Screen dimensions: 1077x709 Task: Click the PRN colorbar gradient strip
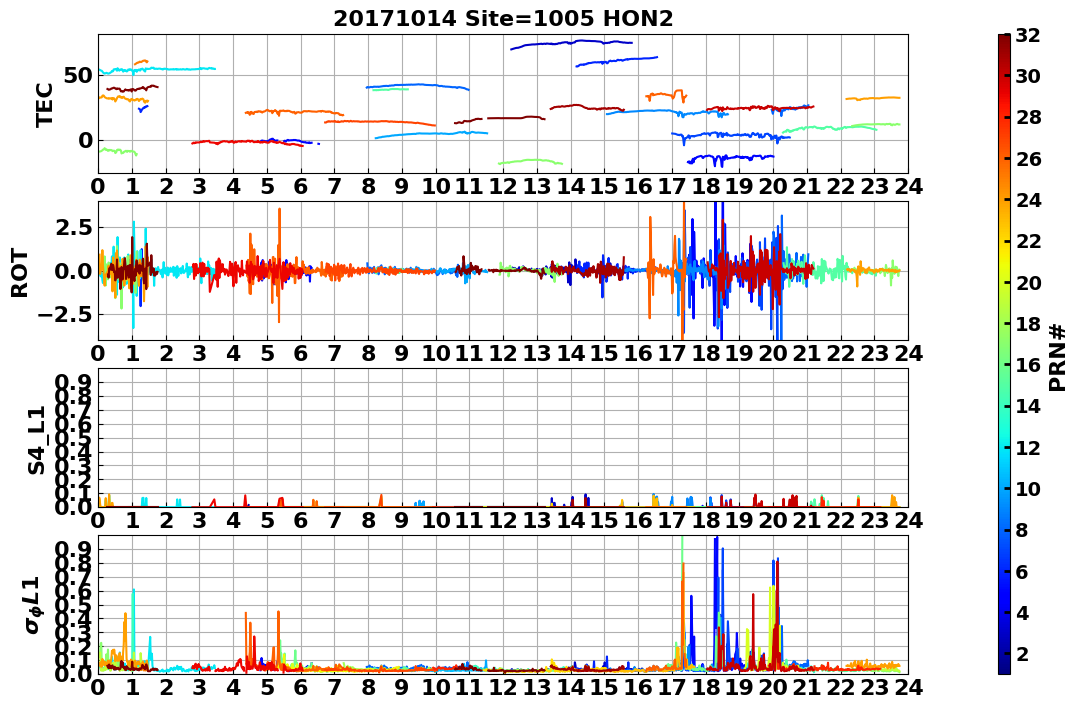[1004, 354]
